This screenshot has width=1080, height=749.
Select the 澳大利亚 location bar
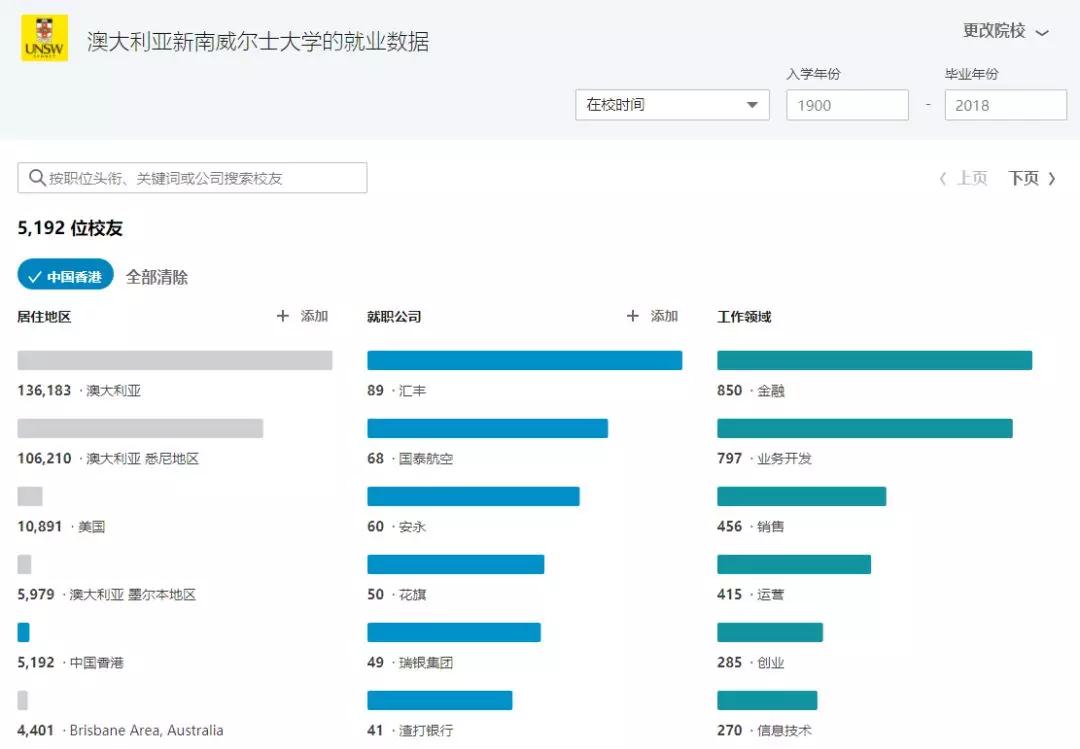175,360
